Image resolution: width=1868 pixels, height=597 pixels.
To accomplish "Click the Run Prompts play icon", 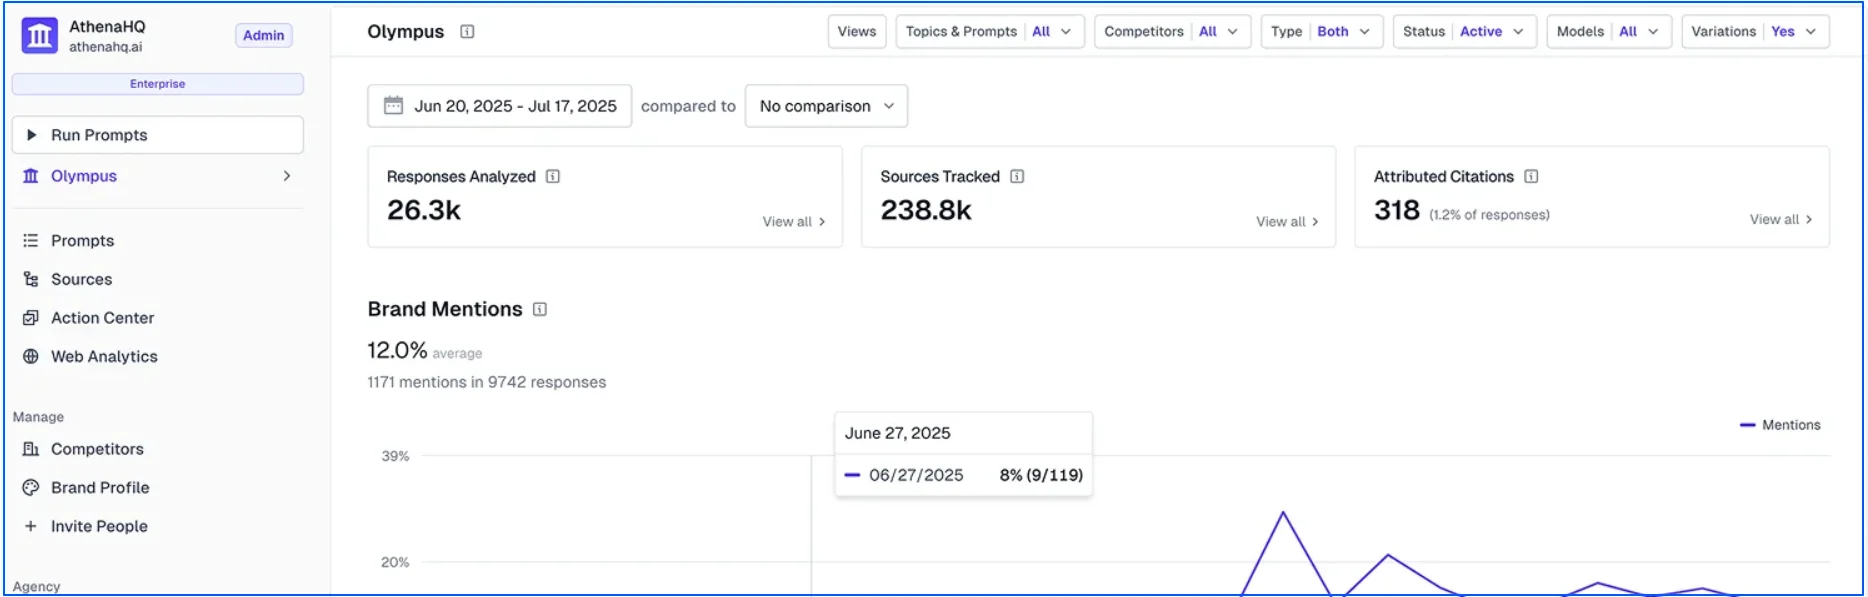I will (x=31, y=135).
